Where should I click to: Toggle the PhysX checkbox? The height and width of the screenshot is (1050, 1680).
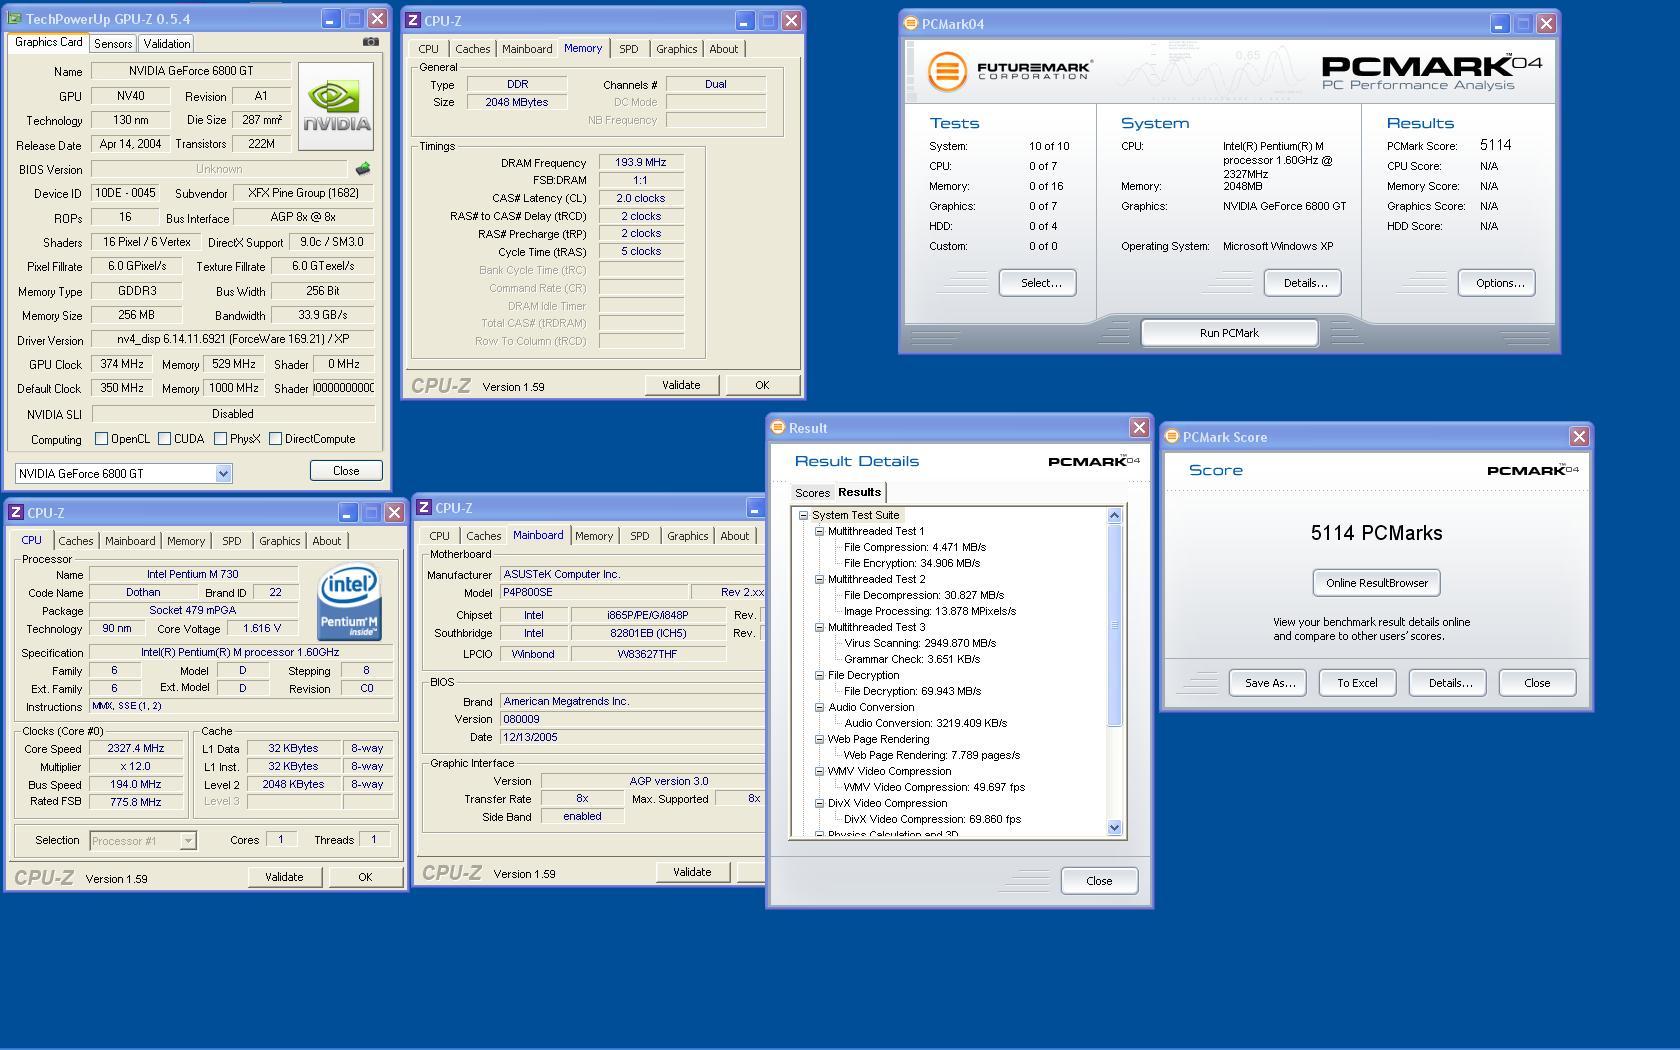220,439
